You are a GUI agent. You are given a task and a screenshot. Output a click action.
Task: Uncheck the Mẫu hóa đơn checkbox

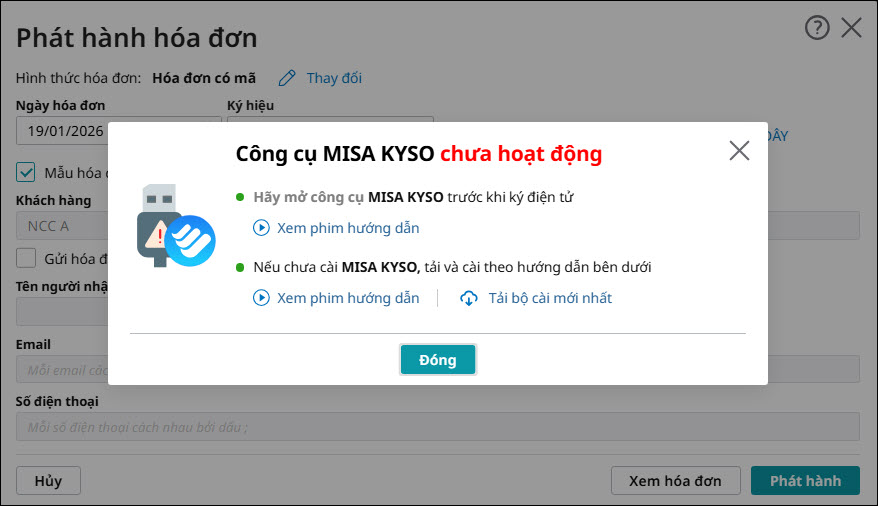(x=27, y=172)
